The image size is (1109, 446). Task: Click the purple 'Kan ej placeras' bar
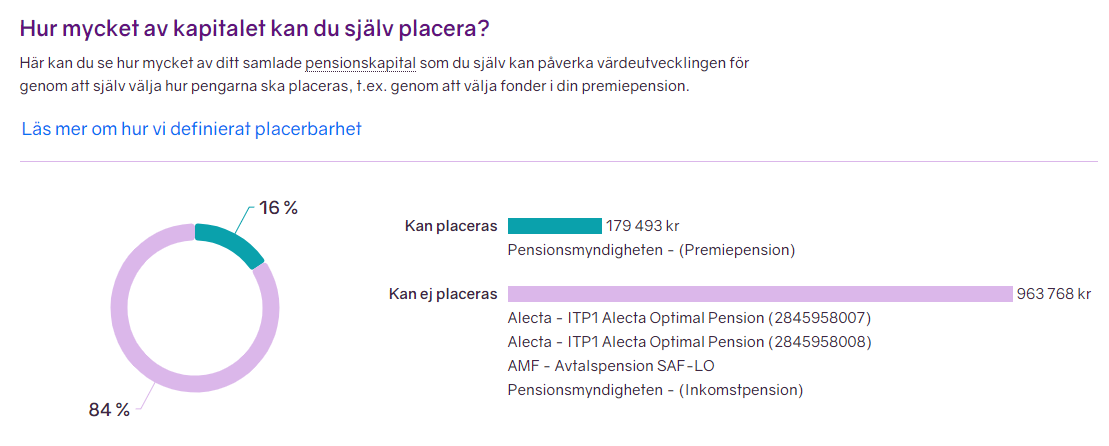point(760,294)
